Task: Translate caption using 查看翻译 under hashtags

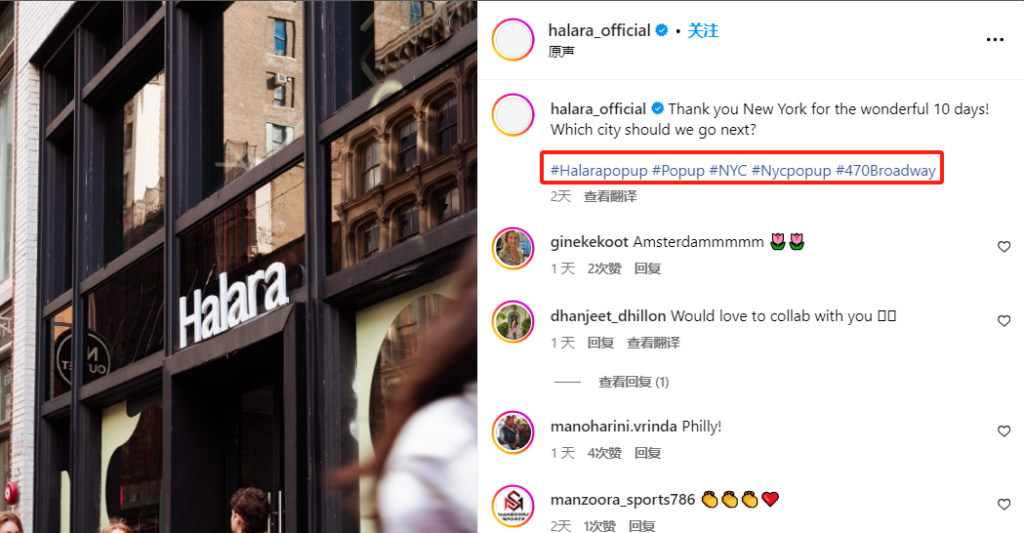Action: click(x=610, y=196)
